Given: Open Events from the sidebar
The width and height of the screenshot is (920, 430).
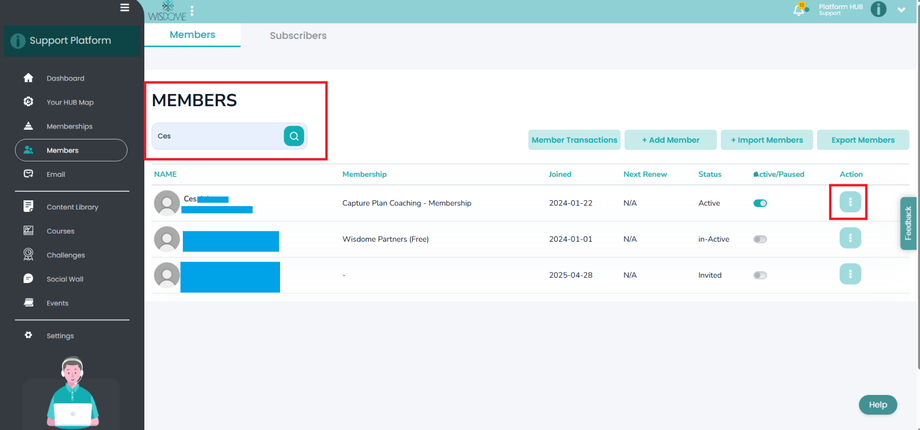Looking at the screenshot, I should pos(58,303).
